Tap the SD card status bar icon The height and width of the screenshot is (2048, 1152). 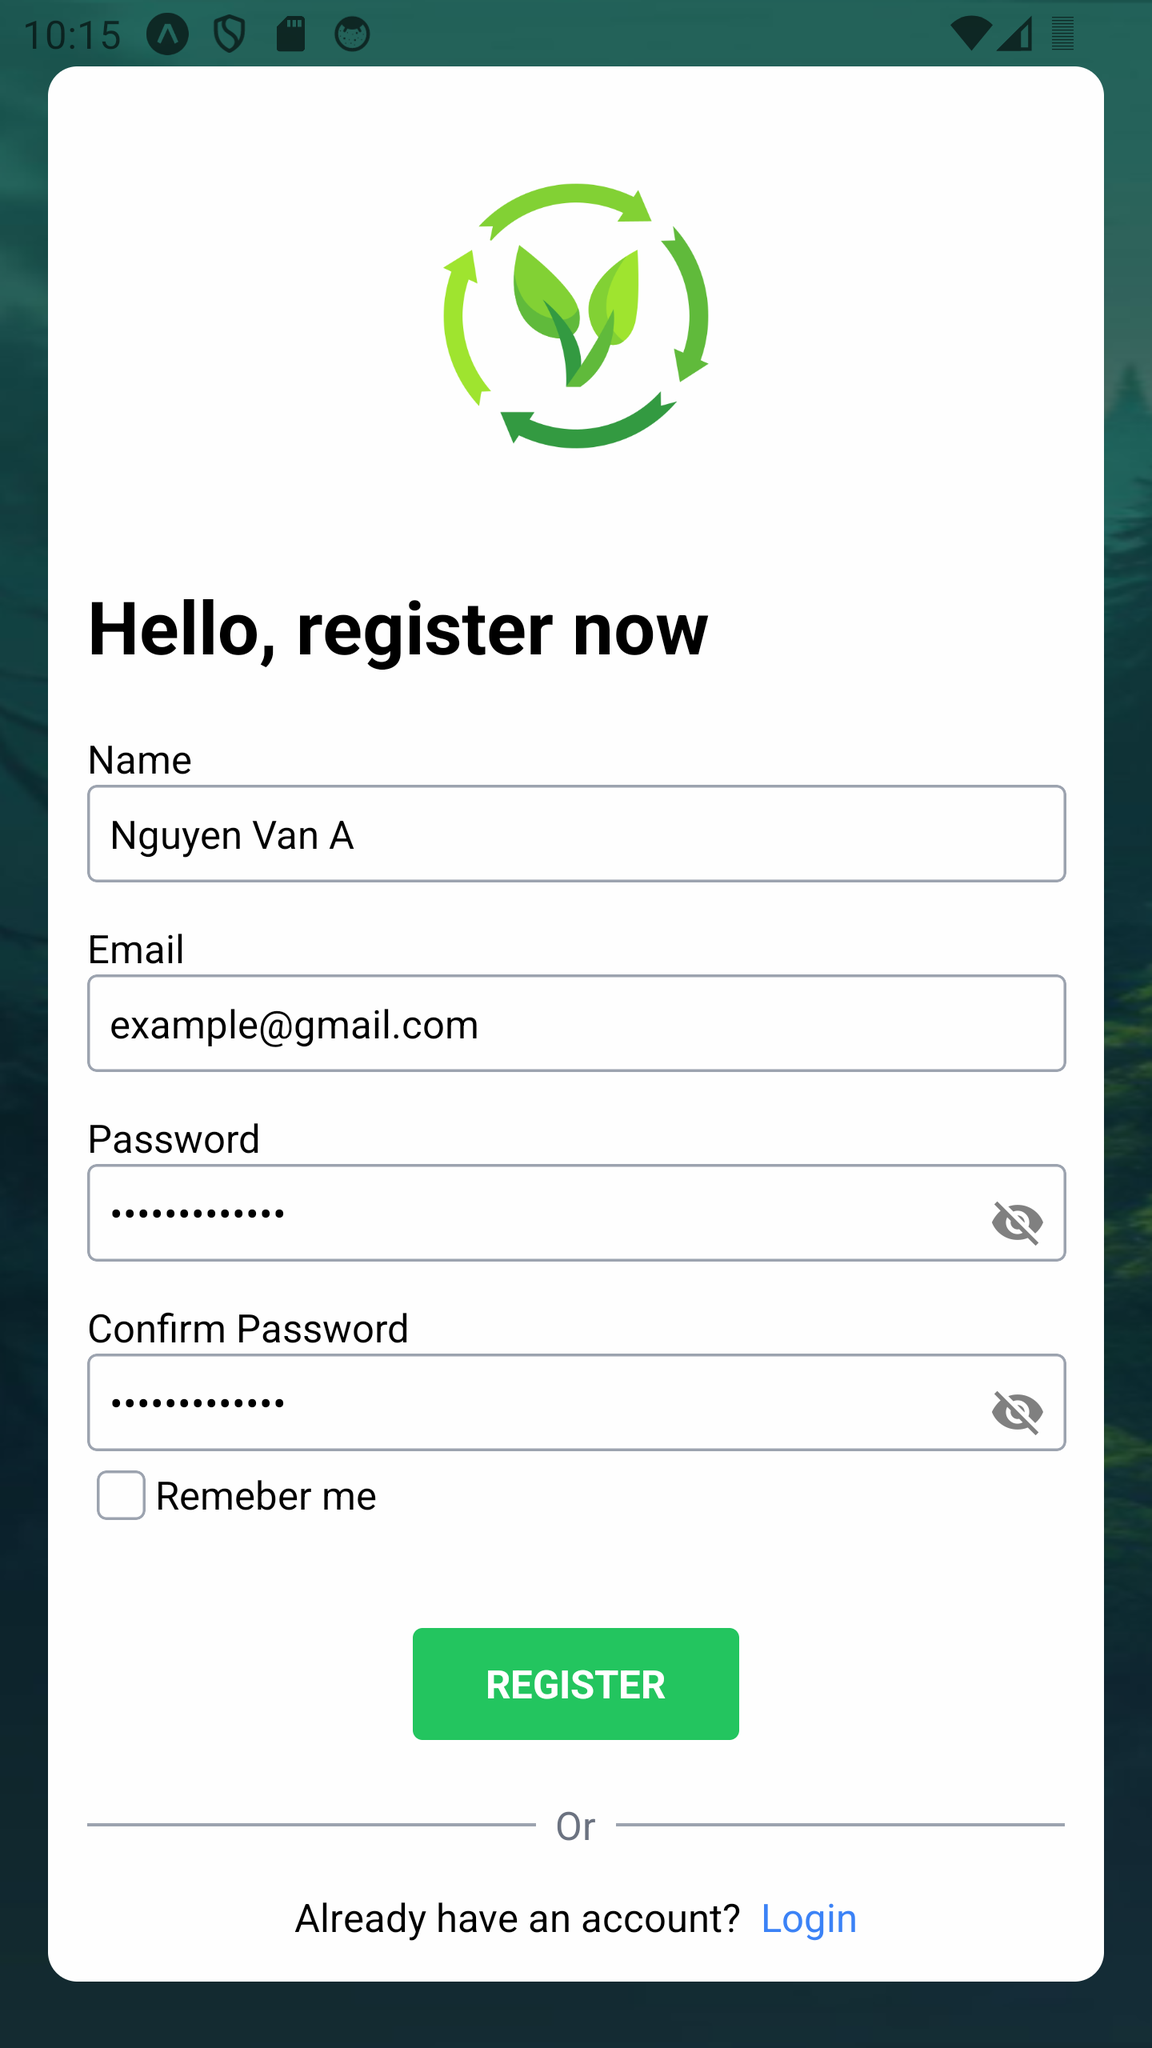[291, 34]
